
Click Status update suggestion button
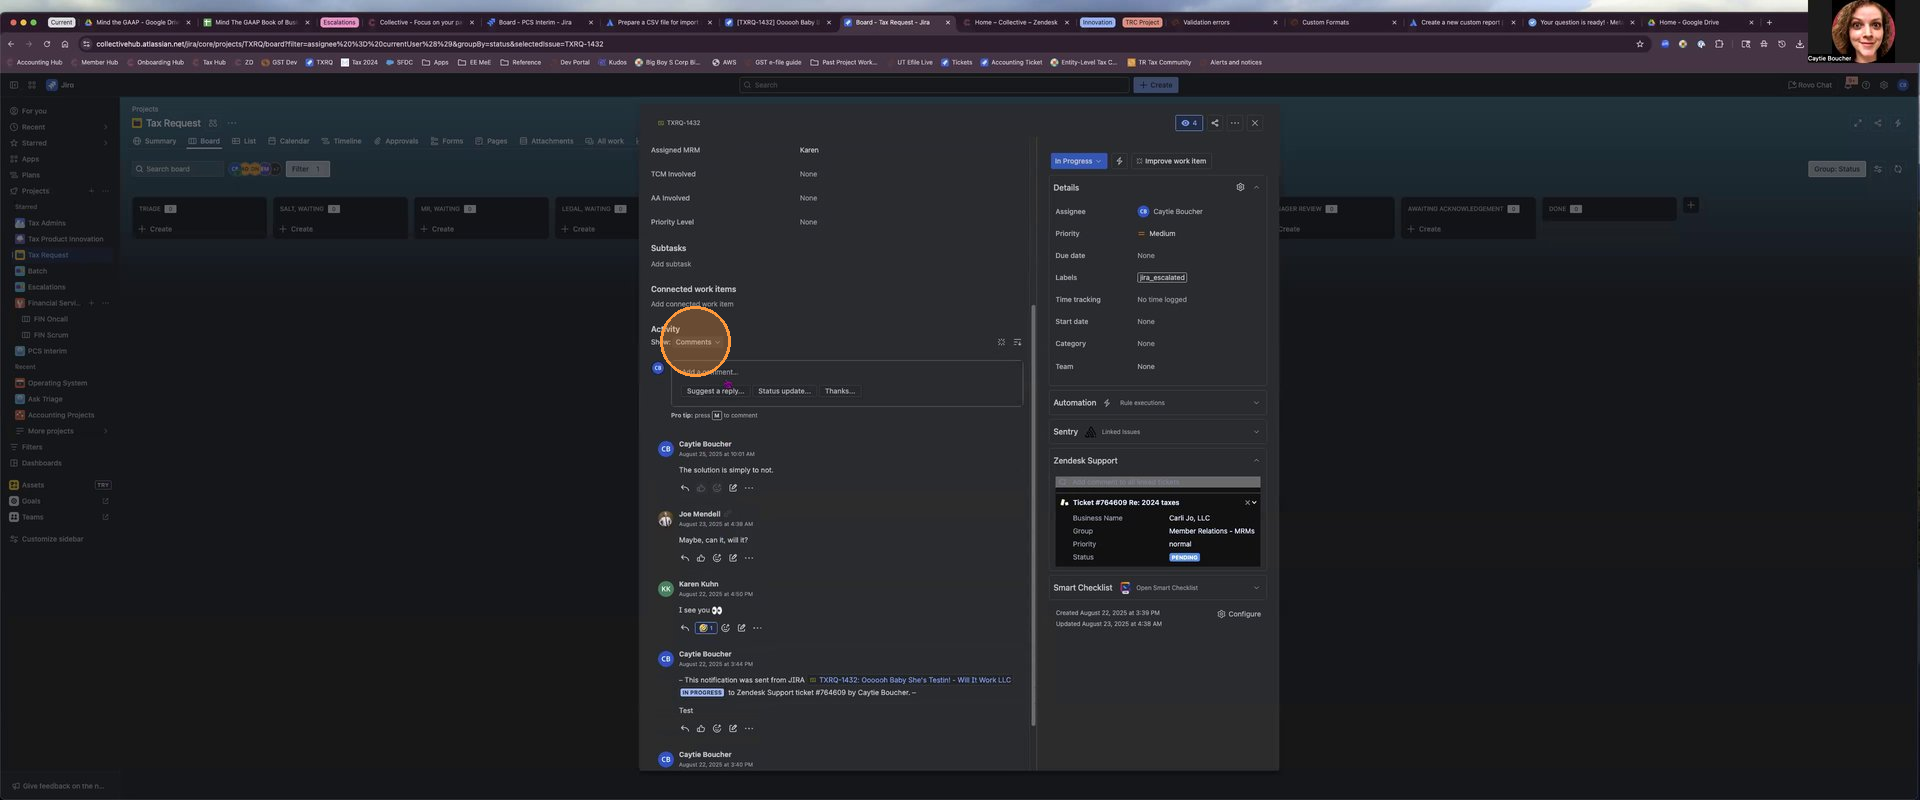pos(784,391)
